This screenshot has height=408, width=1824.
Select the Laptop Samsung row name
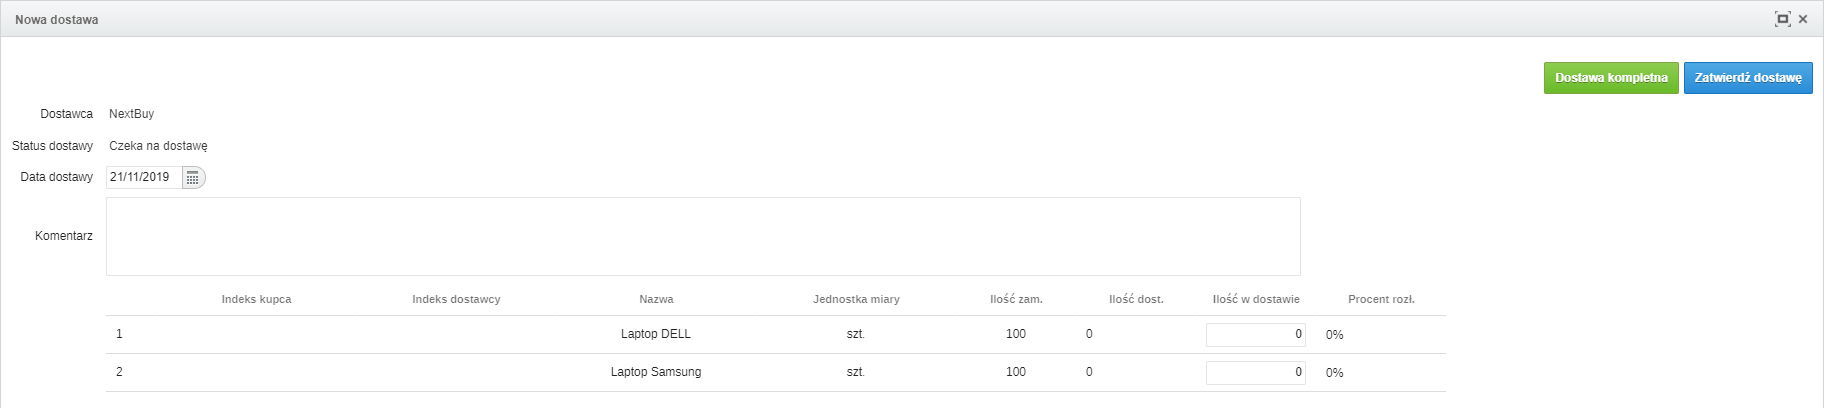tap(656, 372)
